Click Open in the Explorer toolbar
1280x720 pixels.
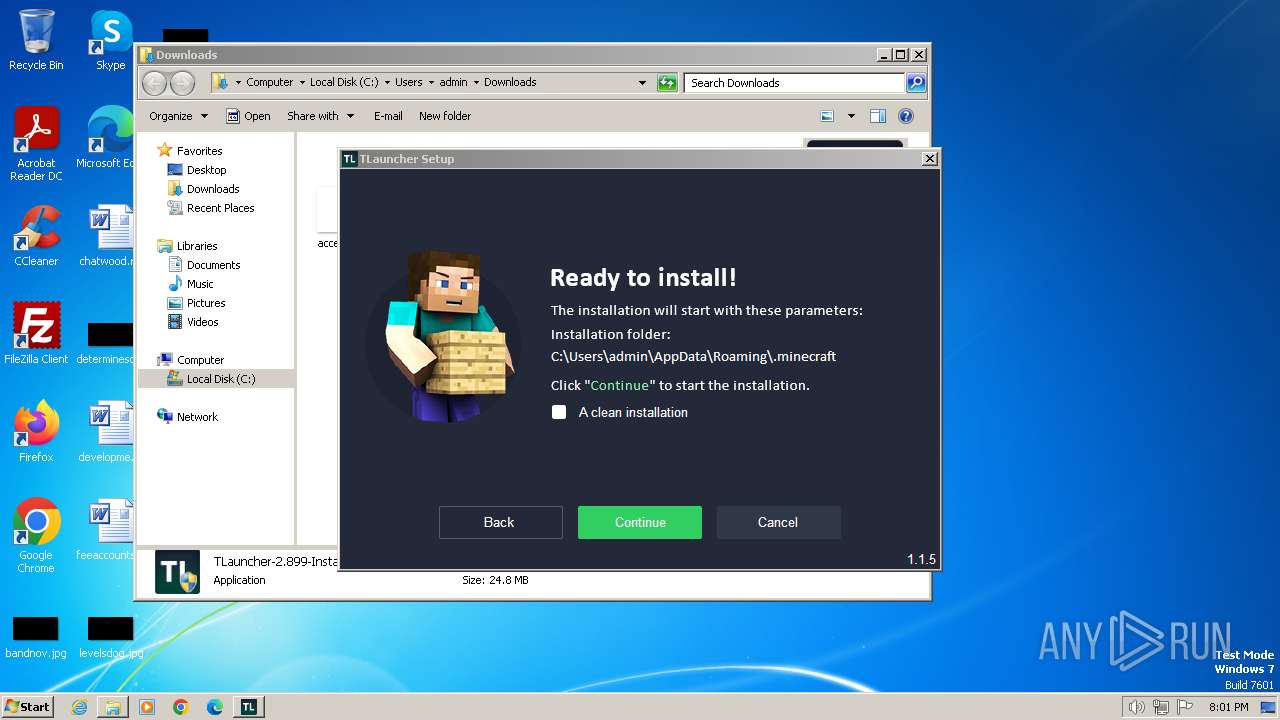pos(248,116)
